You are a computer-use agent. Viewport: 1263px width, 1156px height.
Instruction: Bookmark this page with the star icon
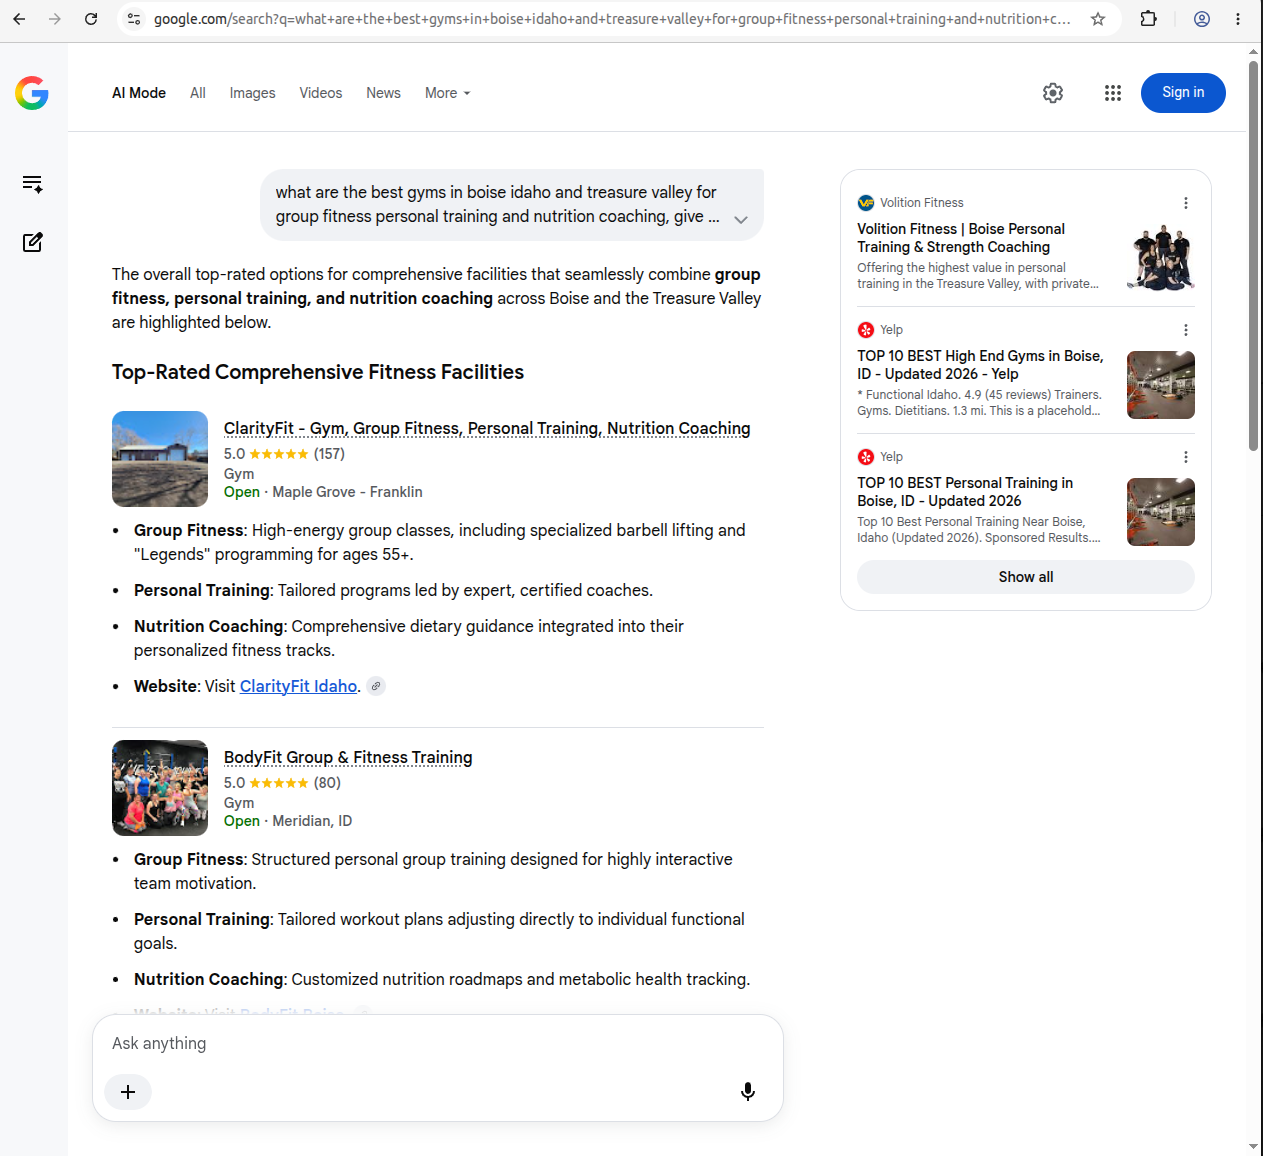point(1098,19)
